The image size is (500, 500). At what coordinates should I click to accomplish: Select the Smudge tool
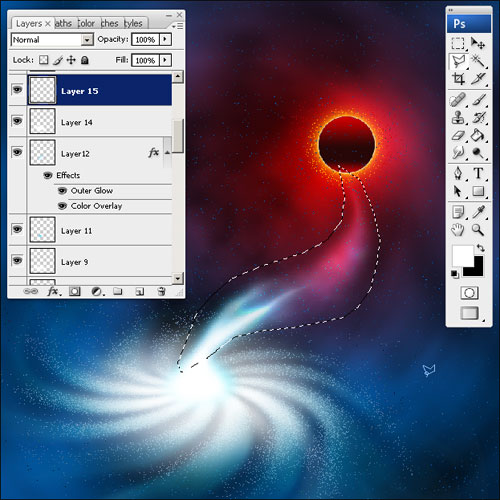point(458,153)
